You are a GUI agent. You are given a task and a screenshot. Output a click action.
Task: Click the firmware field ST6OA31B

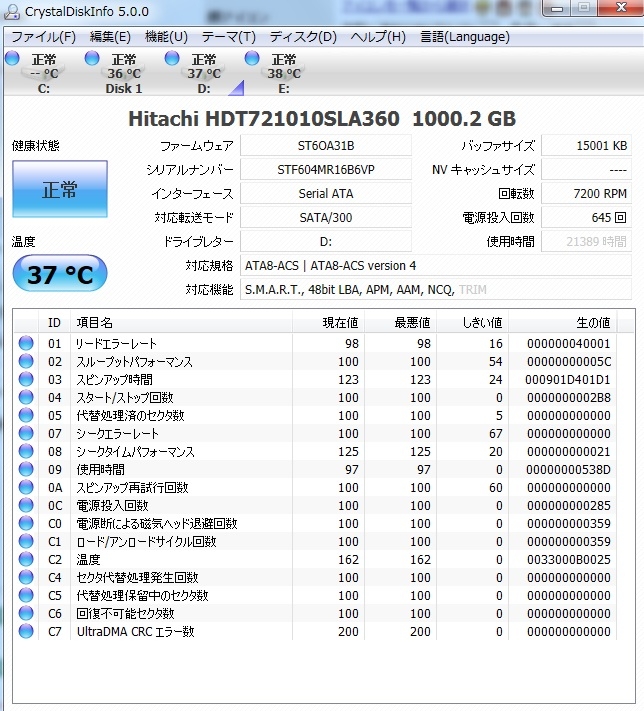click(326, 146)
